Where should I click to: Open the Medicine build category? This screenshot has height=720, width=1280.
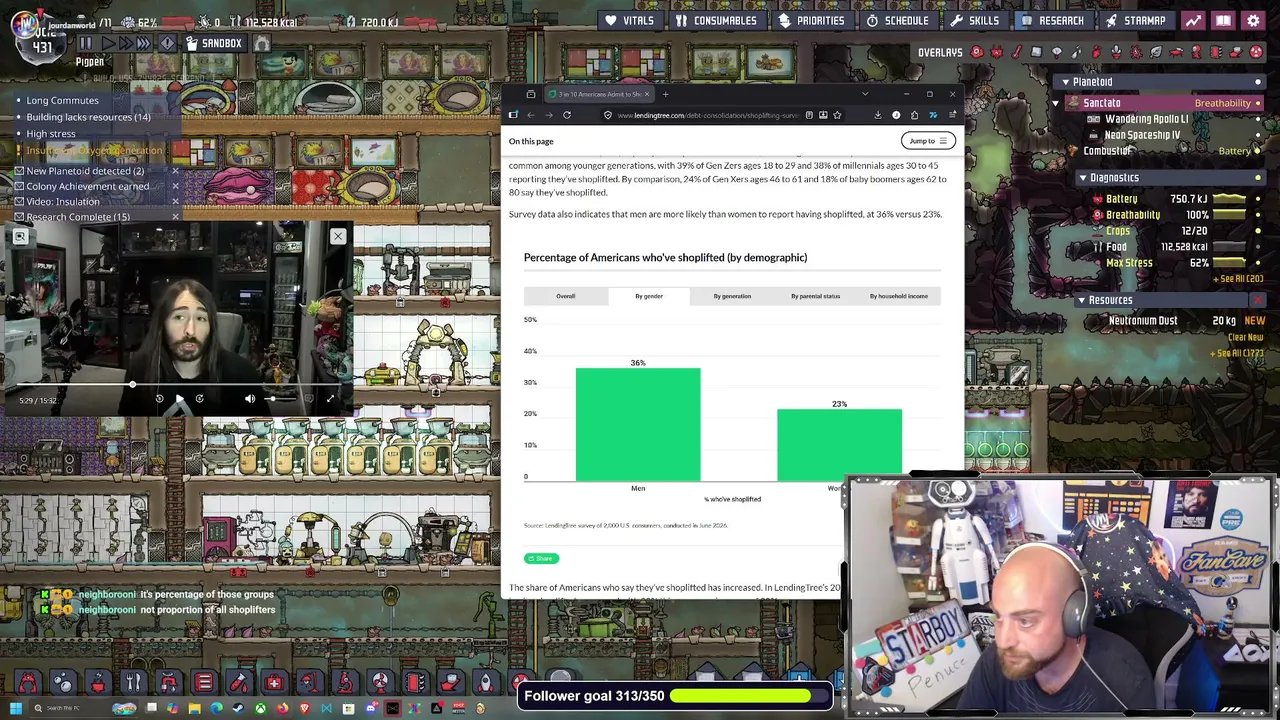[x=274, y=683]
